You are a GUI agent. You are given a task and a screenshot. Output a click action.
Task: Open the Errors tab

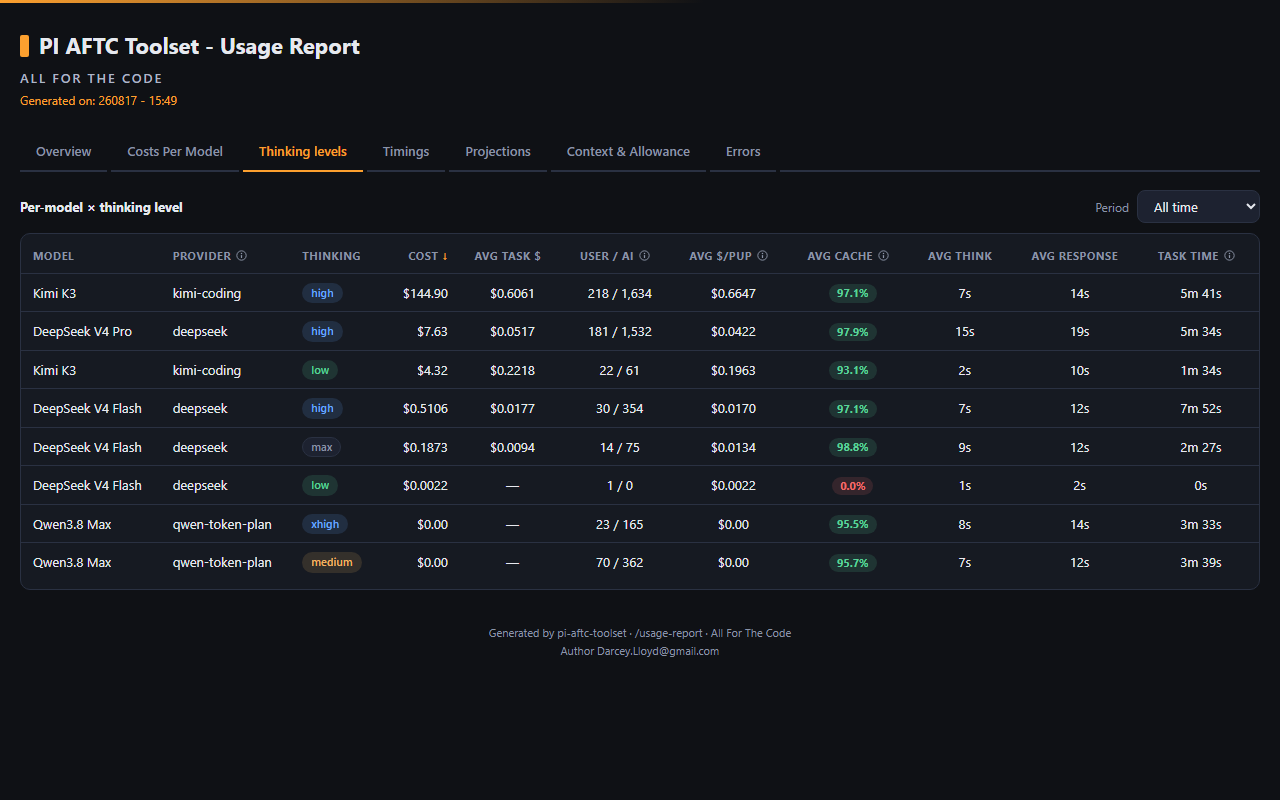point(743,152)
